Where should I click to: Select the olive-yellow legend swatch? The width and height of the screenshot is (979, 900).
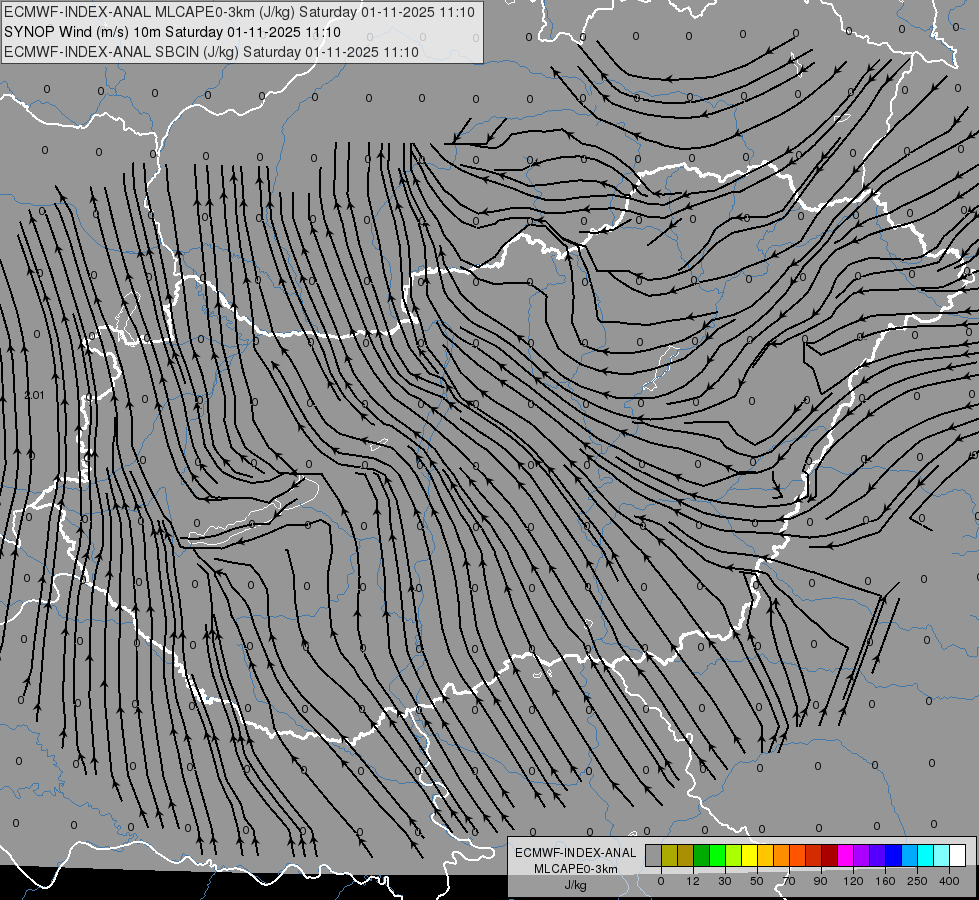point(669,855)
